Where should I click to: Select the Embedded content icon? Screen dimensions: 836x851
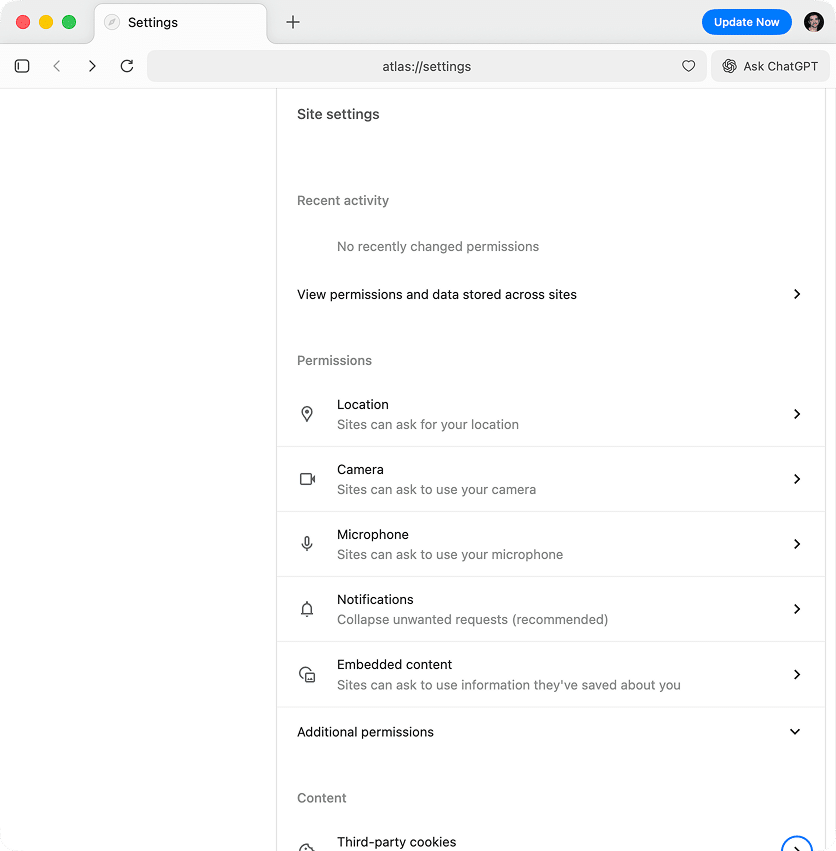pos(307,674)
